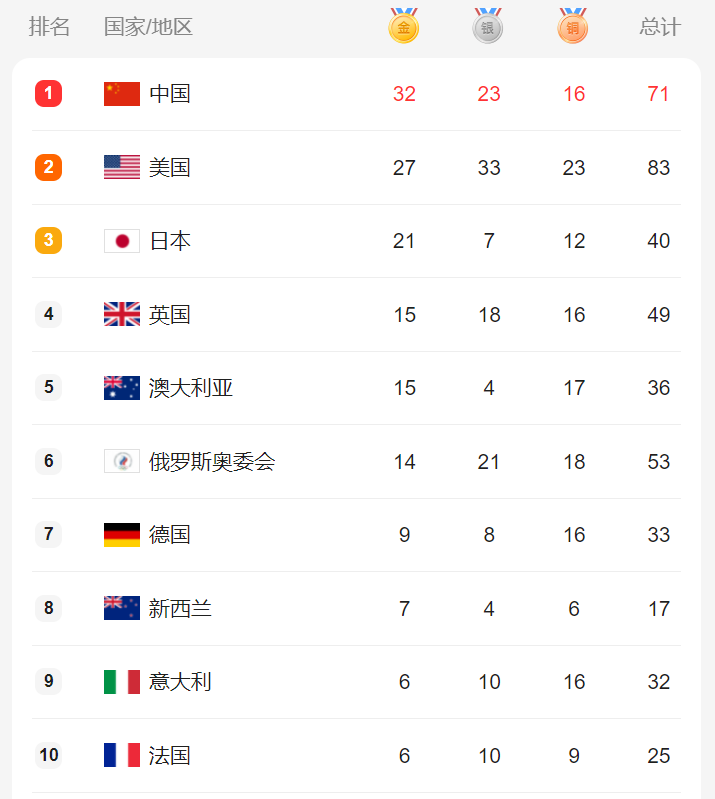The image size is (715, 799).
Task: Click the United Kingdom flag icon
Action: coord(122,314)
